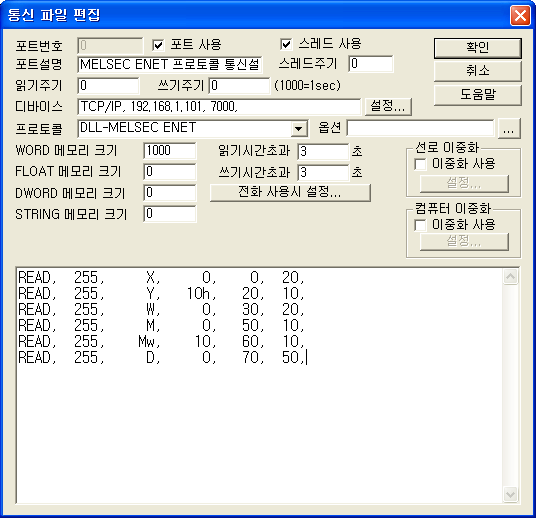Image resolution: width=536 pixels, height=518 pixels.
Task: Click the 옵션 text input field
Action: coord(421,128)
